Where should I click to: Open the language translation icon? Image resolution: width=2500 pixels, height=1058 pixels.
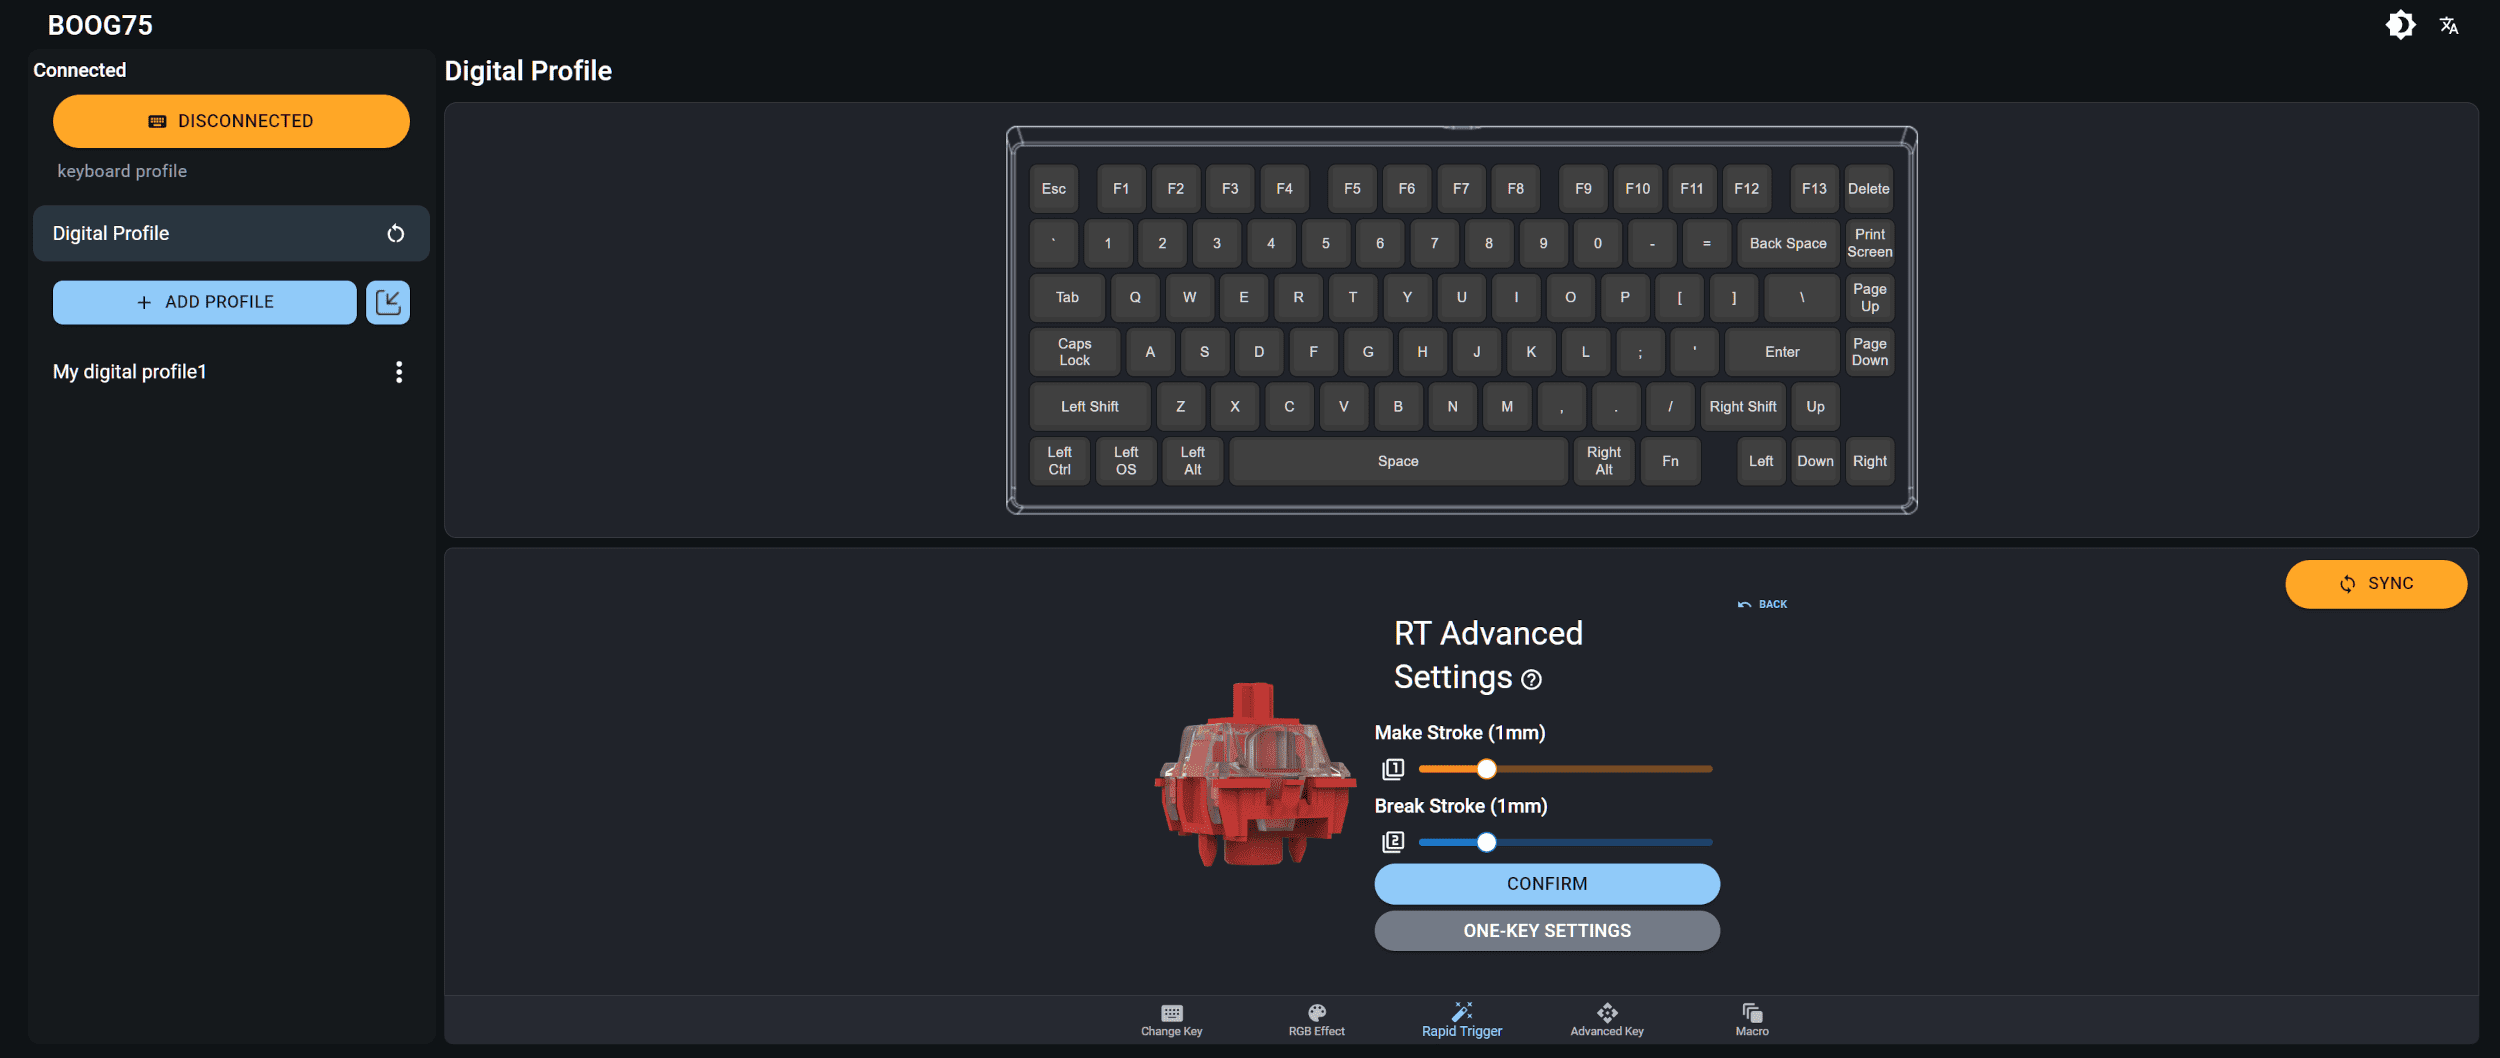pos(2449,25)
